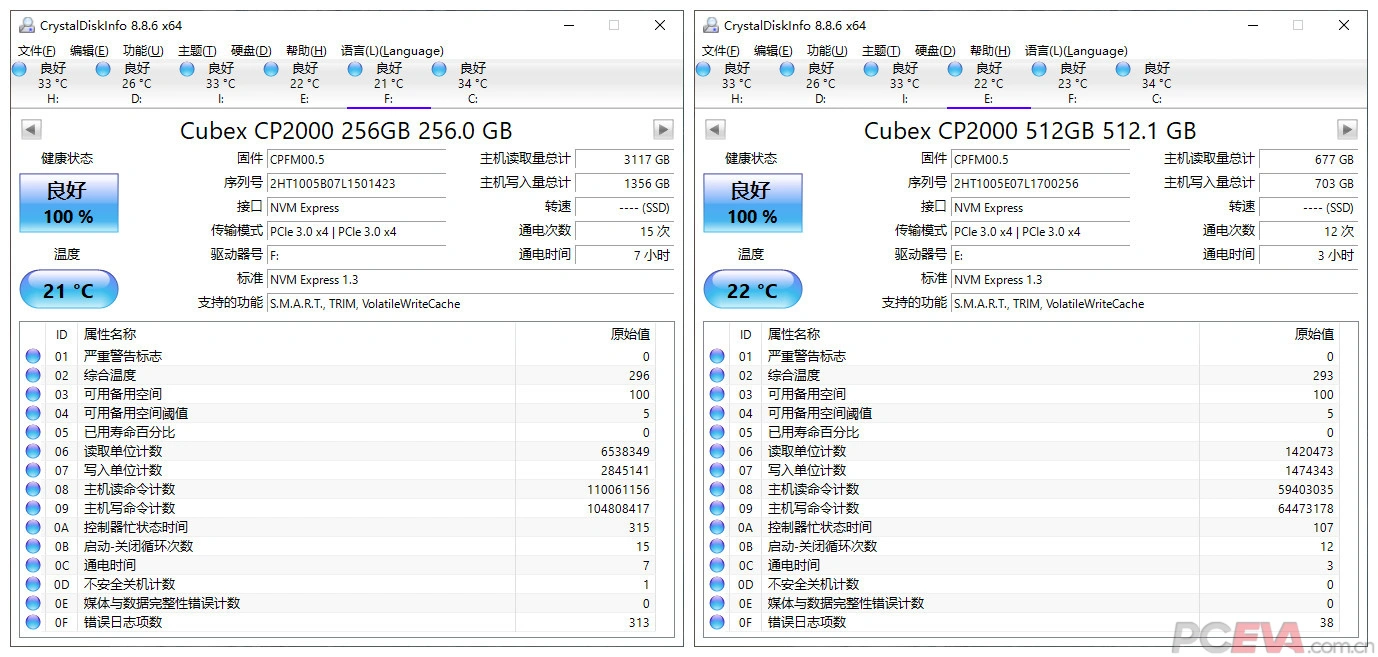
Task: Open 语言(L)(Language) menu in right window
Action: [1076, 51]
